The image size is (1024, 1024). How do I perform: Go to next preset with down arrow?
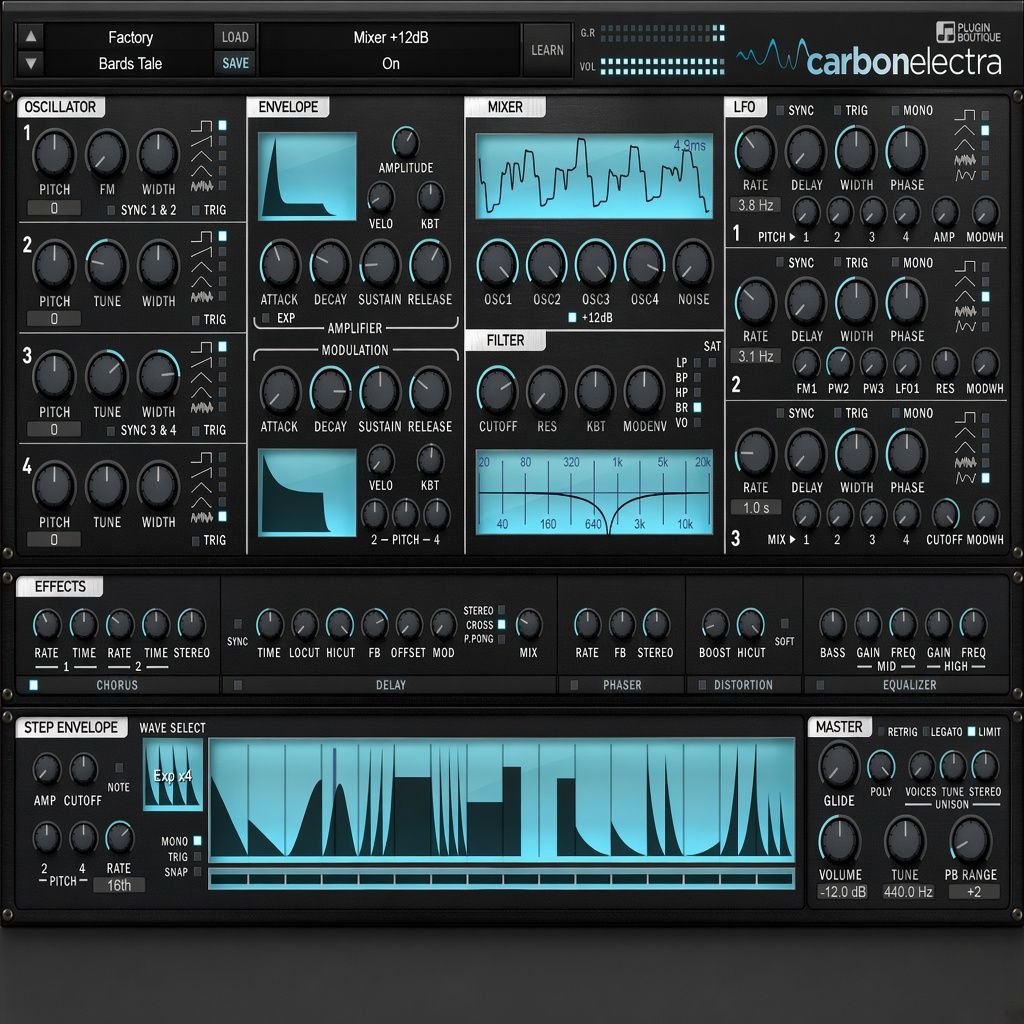point(31,63)
